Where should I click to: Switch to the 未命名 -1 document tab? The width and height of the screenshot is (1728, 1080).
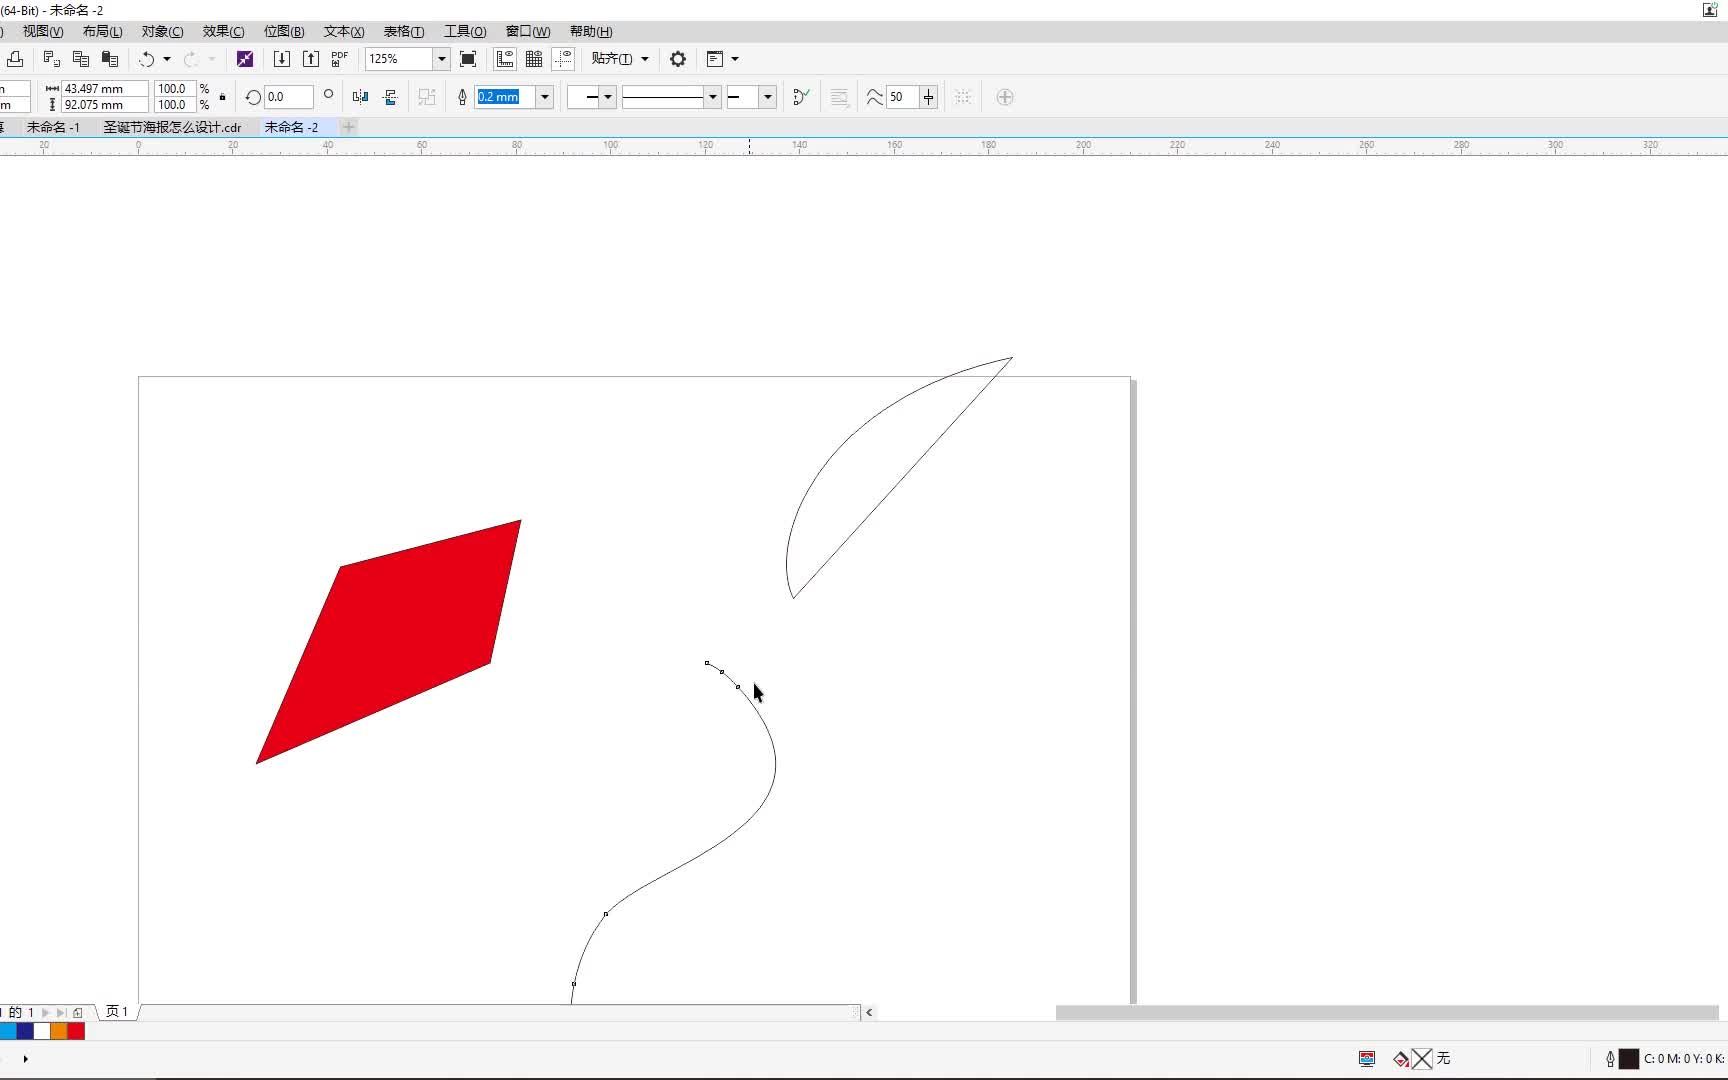pyautogui.click(x=53, y=127)
